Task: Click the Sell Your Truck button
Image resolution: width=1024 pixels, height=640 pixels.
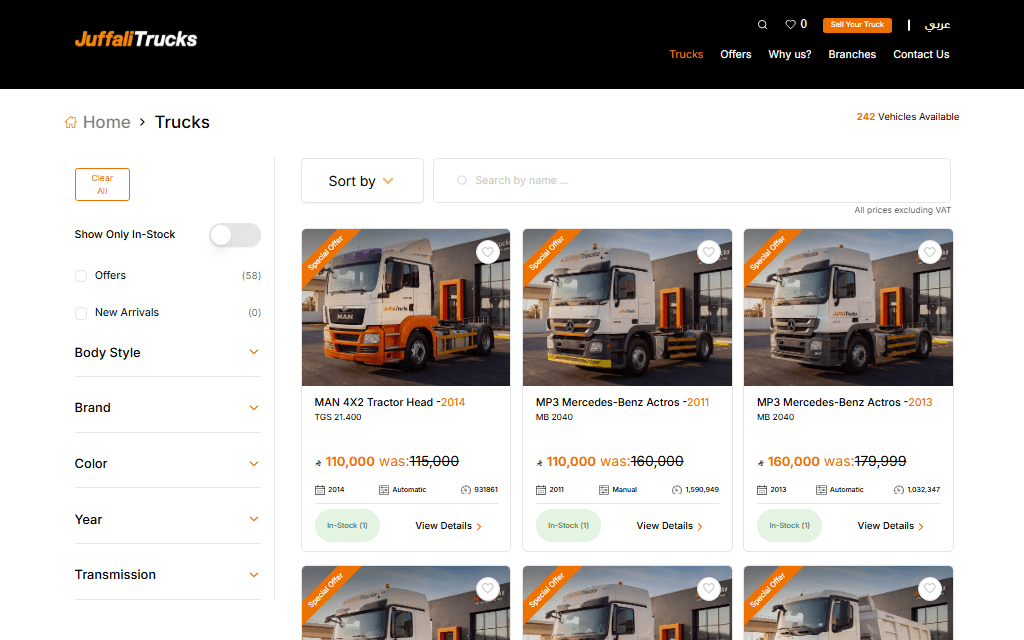Action: [x=857, y=25]
